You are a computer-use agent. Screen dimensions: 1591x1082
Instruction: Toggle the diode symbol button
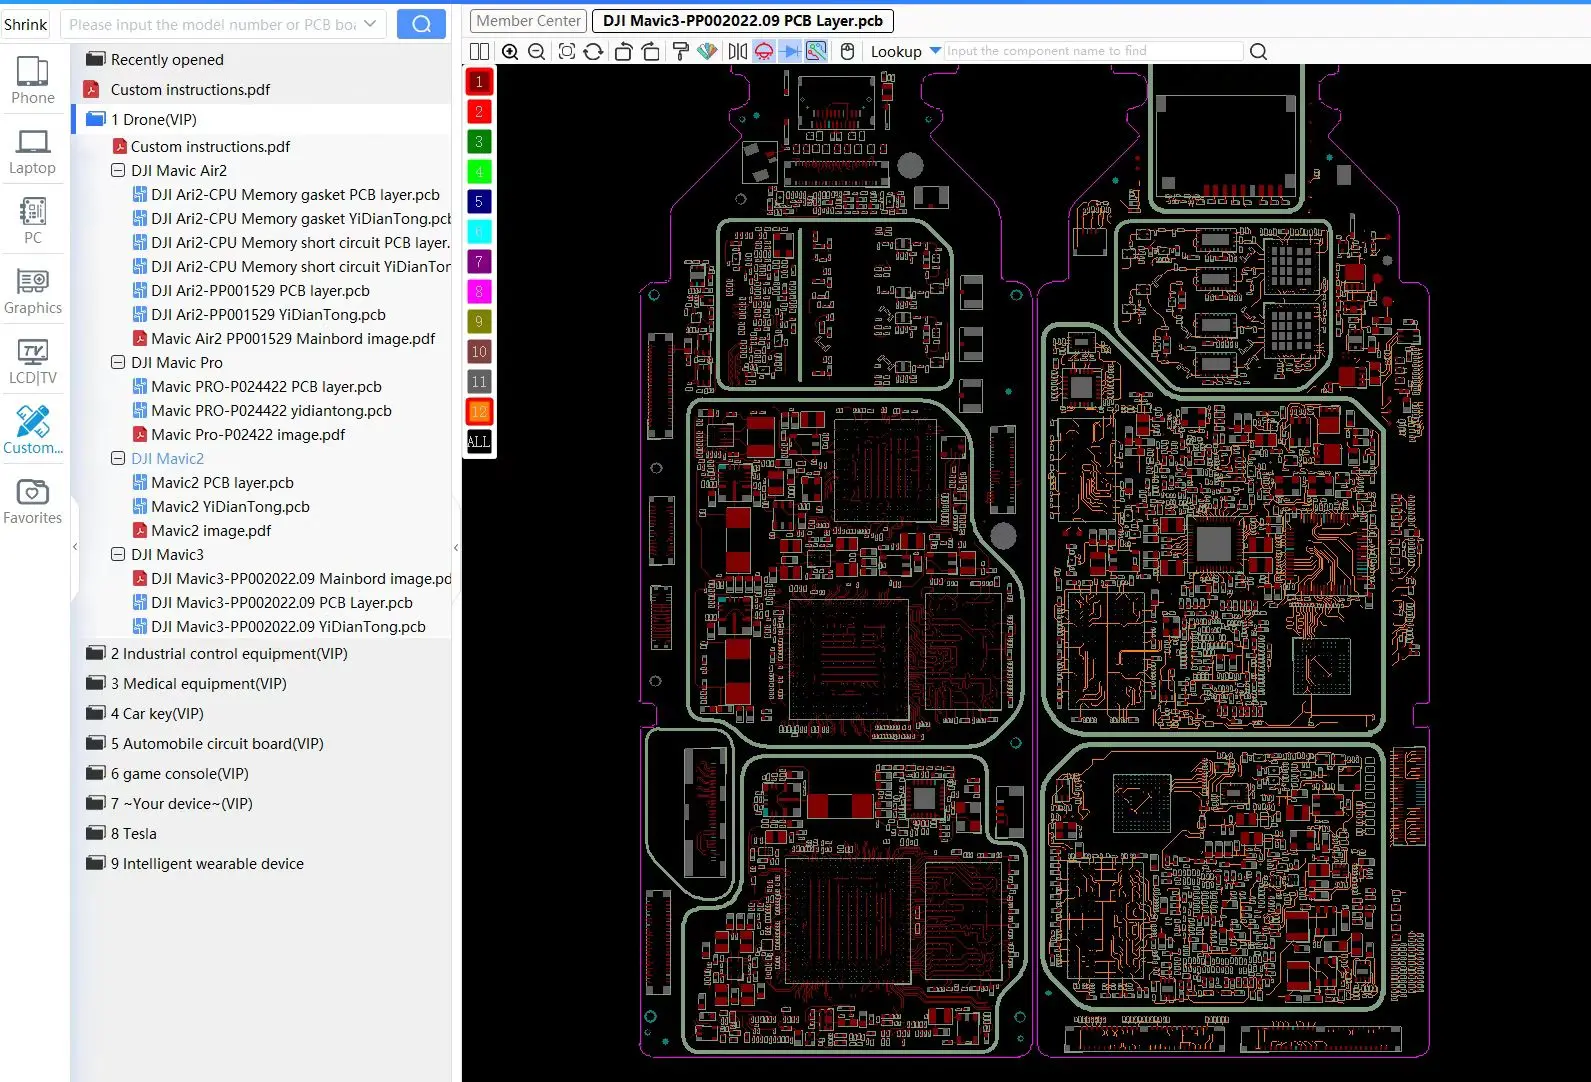(790, 51)
